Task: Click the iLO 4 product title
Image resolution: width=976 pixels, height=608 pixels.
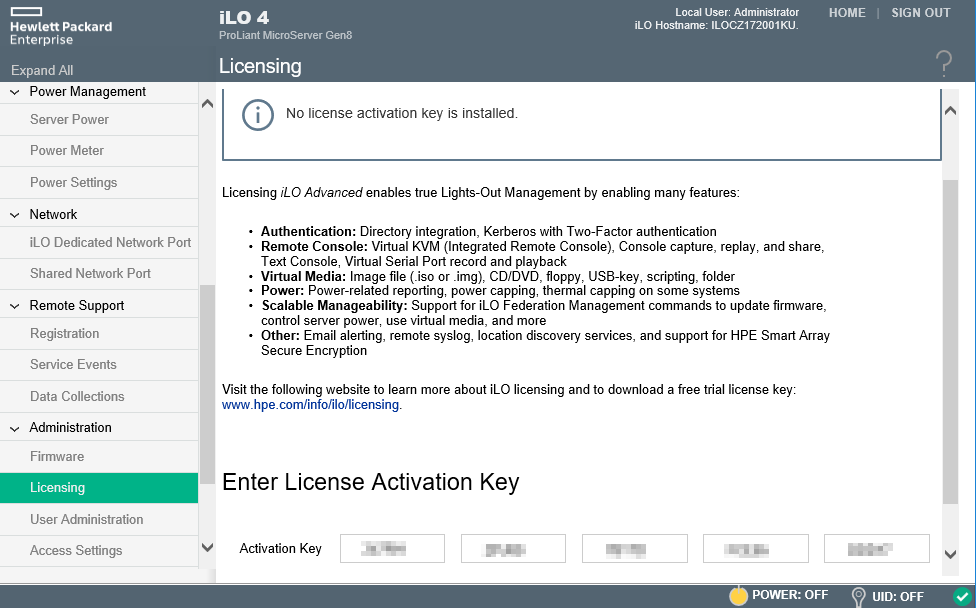Action: (244, 17)
